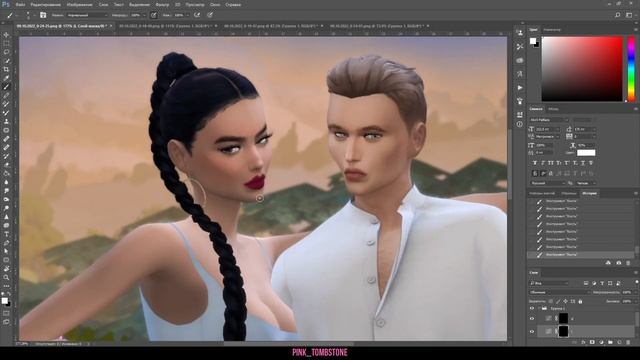Viewport: 640px width, 360px height.
Task: Open the collapsed Info panel icon
Action: [520, 124]
